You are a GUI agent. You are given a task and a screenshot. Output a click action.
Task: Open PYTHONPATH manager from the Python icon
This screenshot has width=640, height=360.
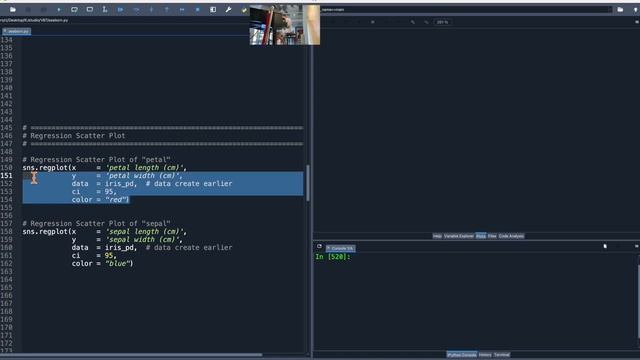point(244,10)
